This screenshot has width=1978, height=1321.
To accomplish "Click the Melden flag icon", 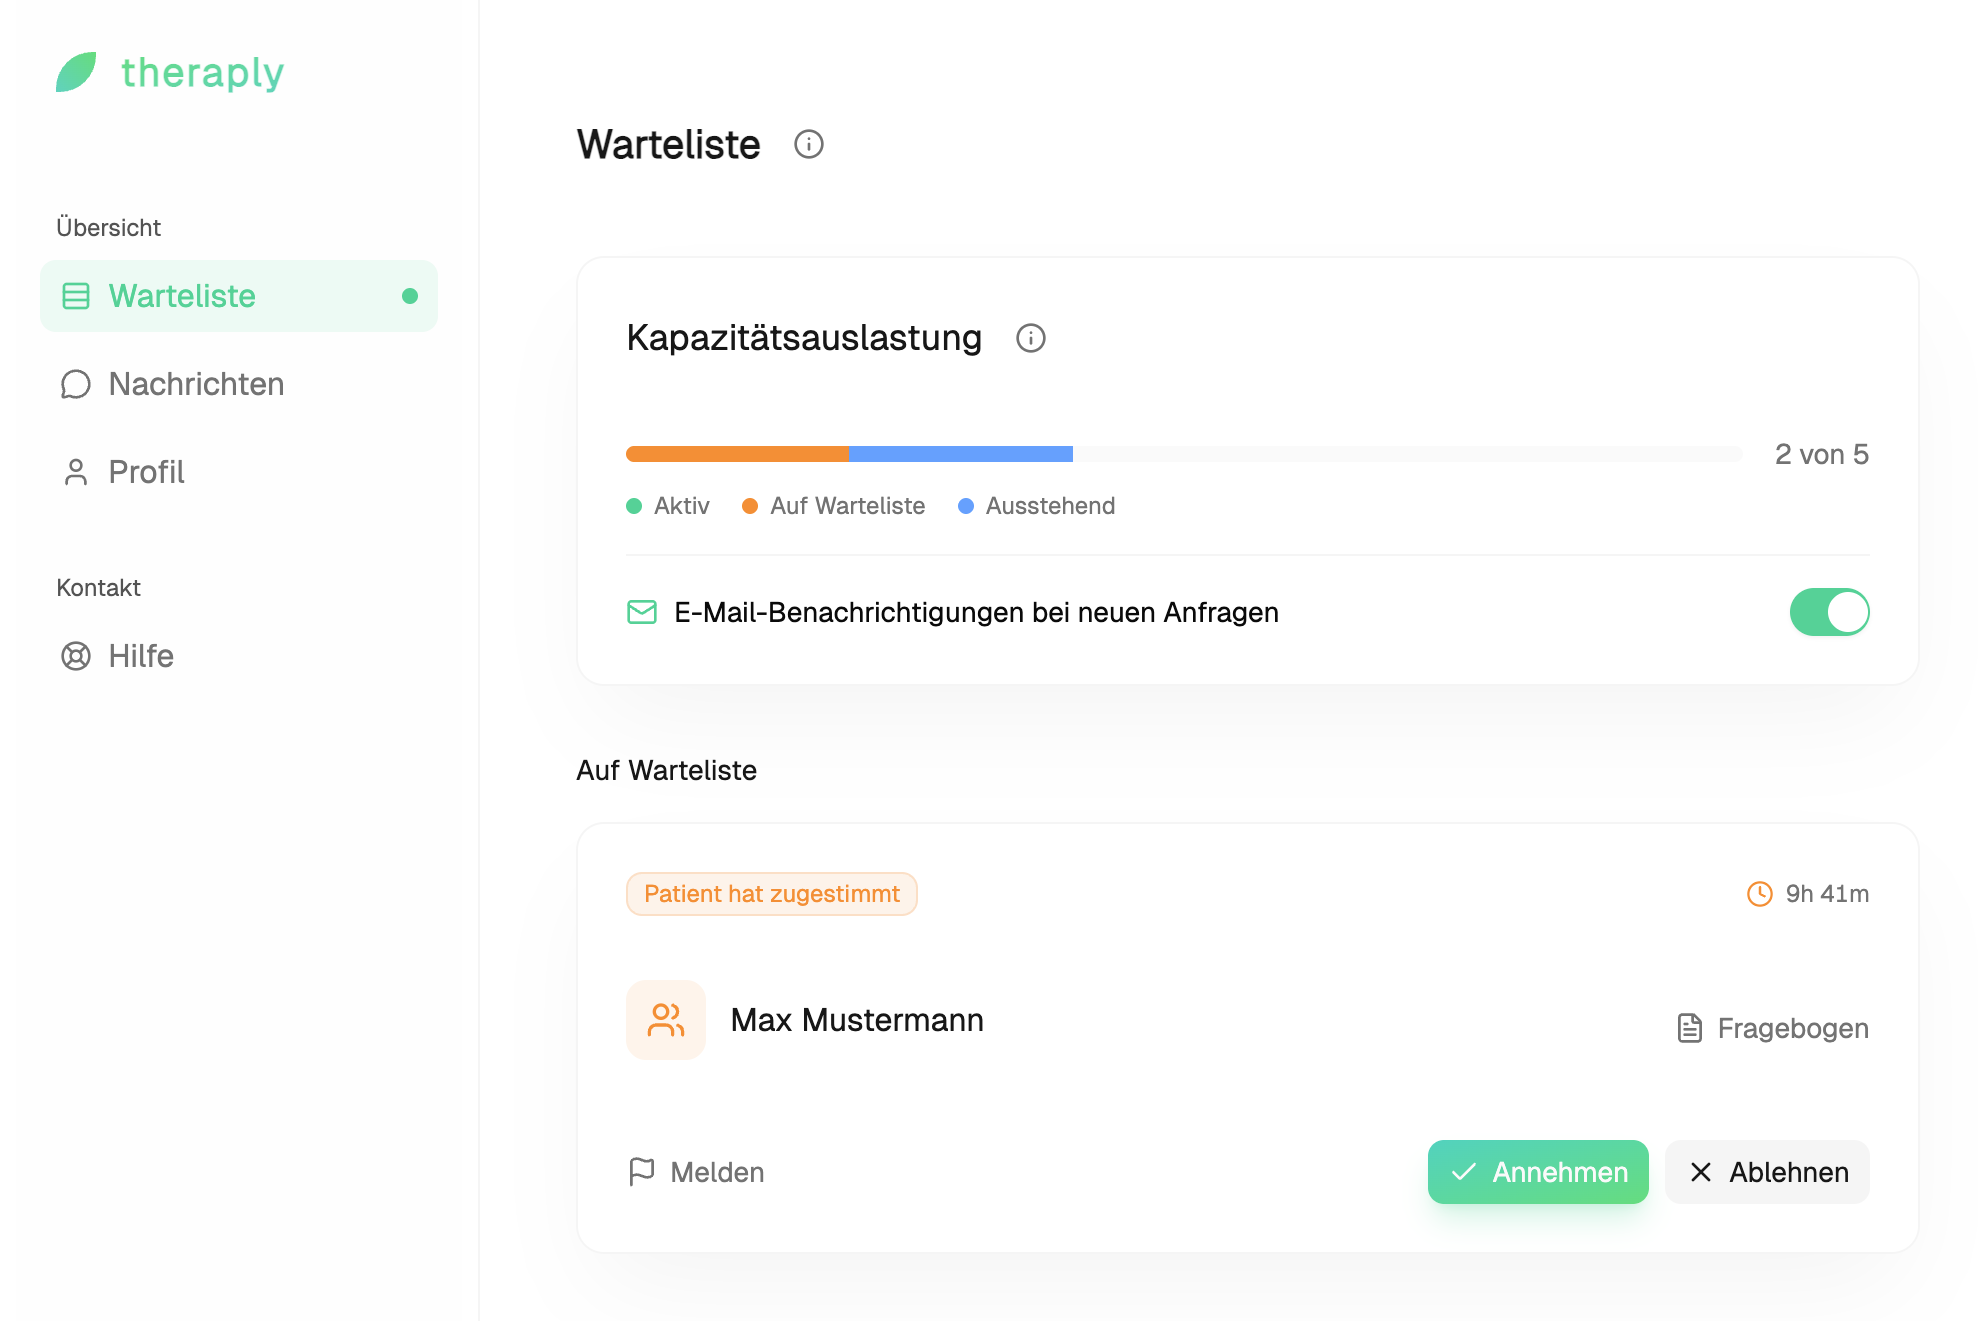I will pyautogui.click(x=641, y=1171).
